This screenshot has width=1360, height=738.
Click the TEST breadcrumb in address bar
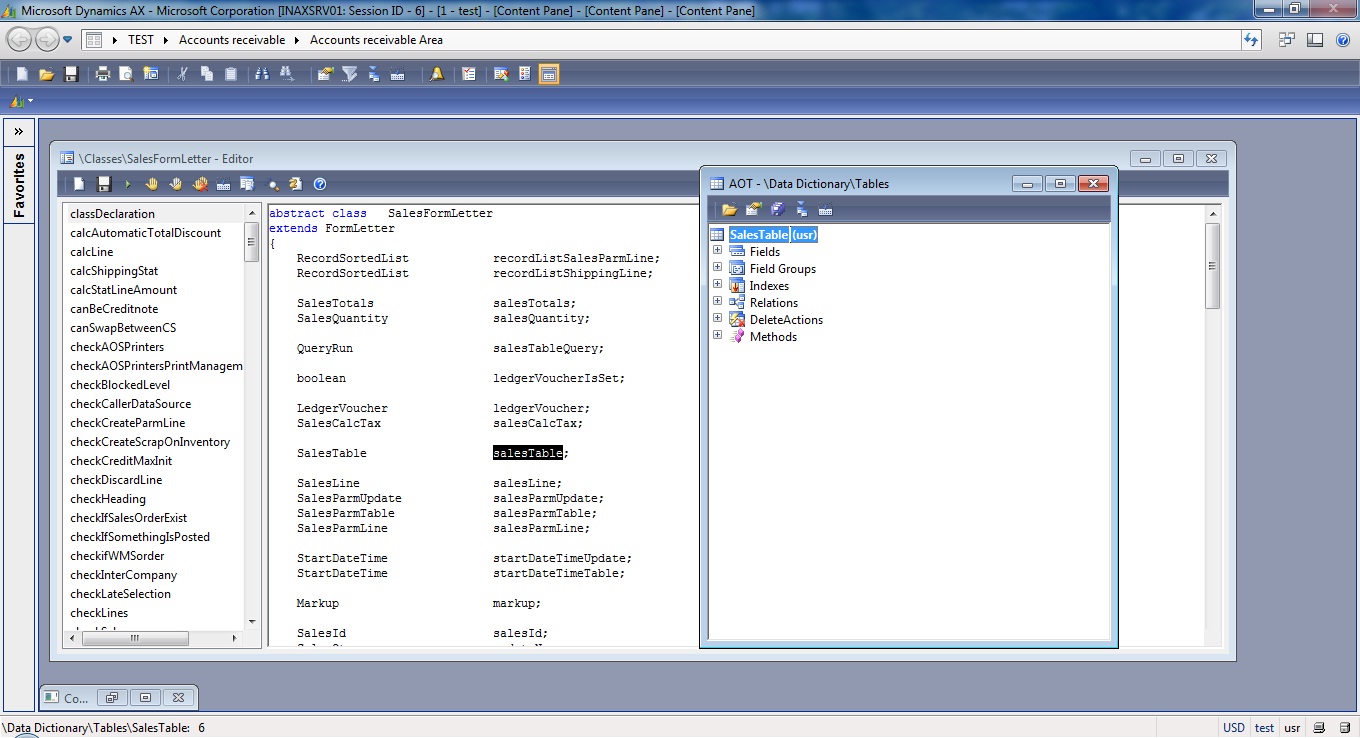pos(141,40)
